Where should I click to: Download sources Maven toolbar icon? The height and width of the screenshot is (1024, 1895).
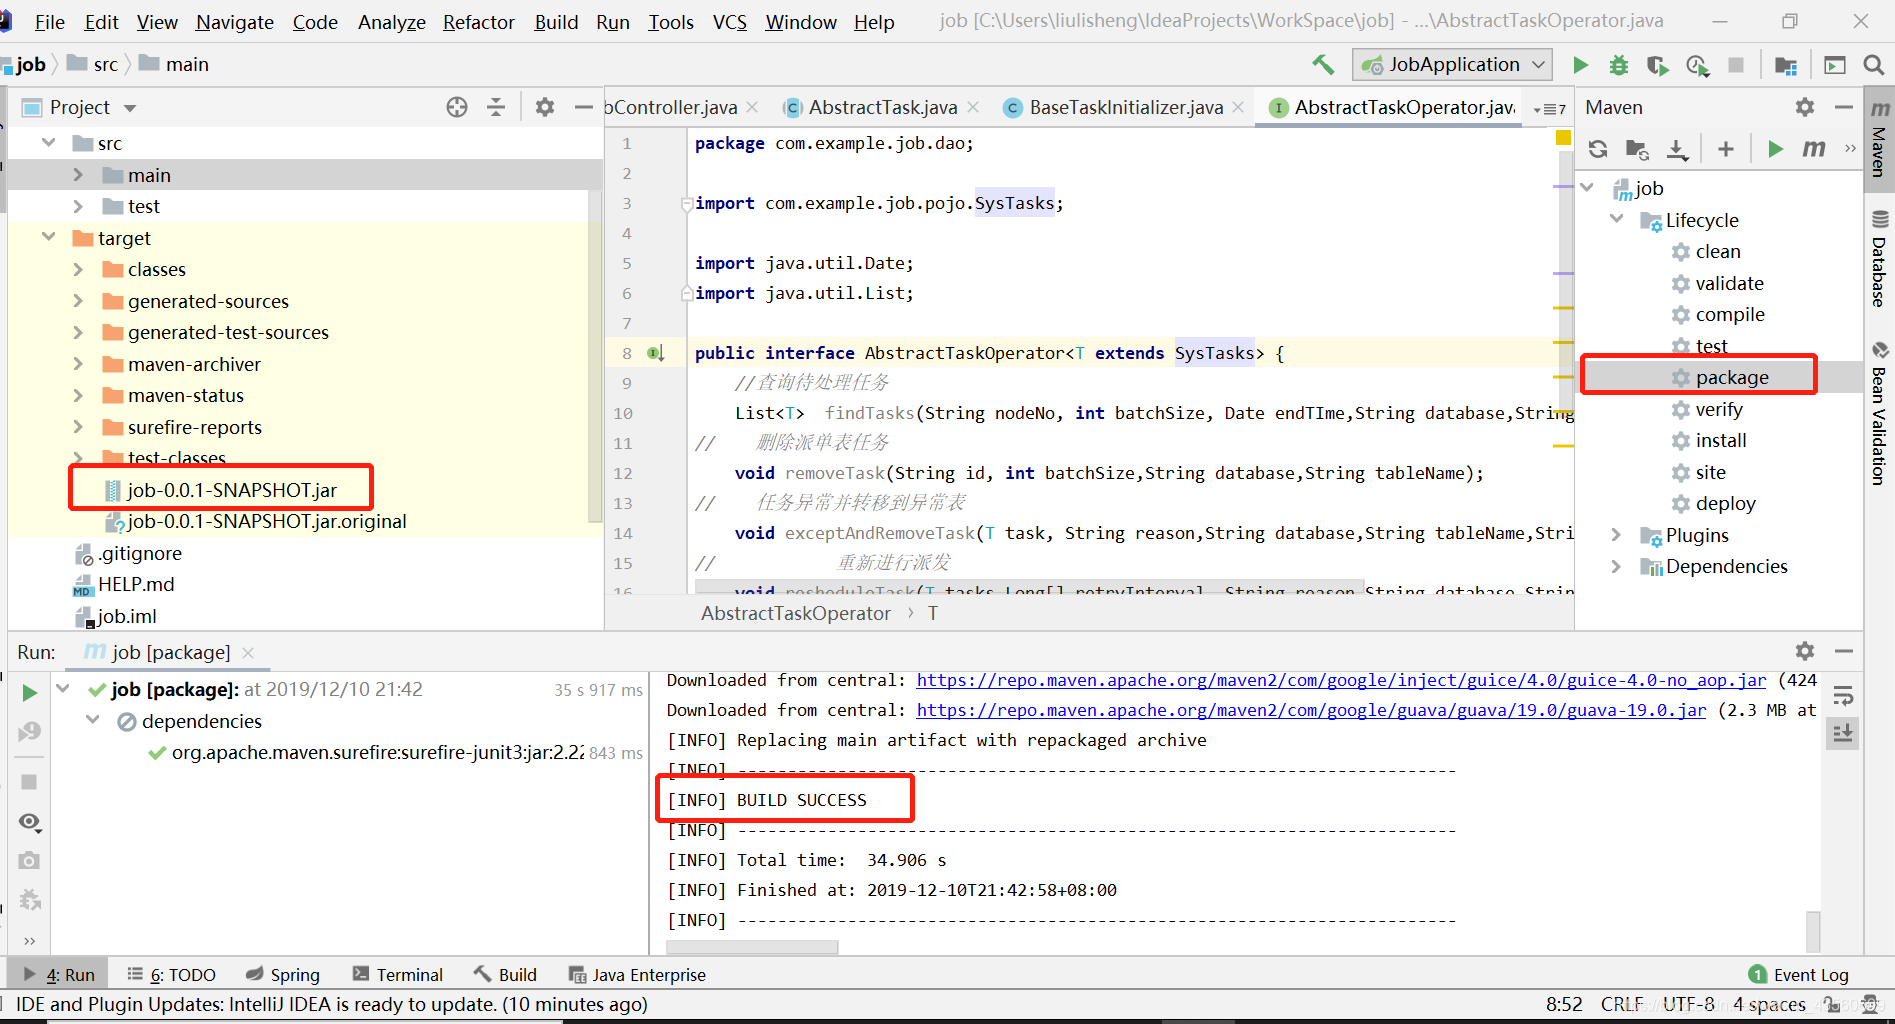(x=1677, y=149)
